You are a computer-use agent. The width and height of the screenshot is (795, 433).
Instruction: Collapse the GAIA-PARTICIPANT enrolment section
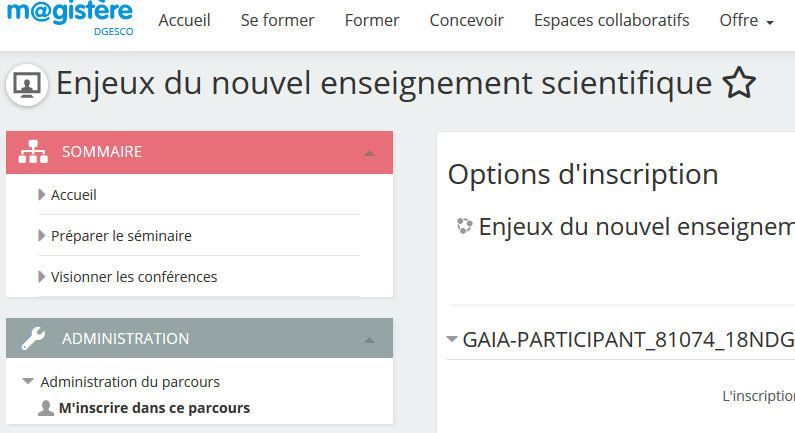tap(453, 339)
